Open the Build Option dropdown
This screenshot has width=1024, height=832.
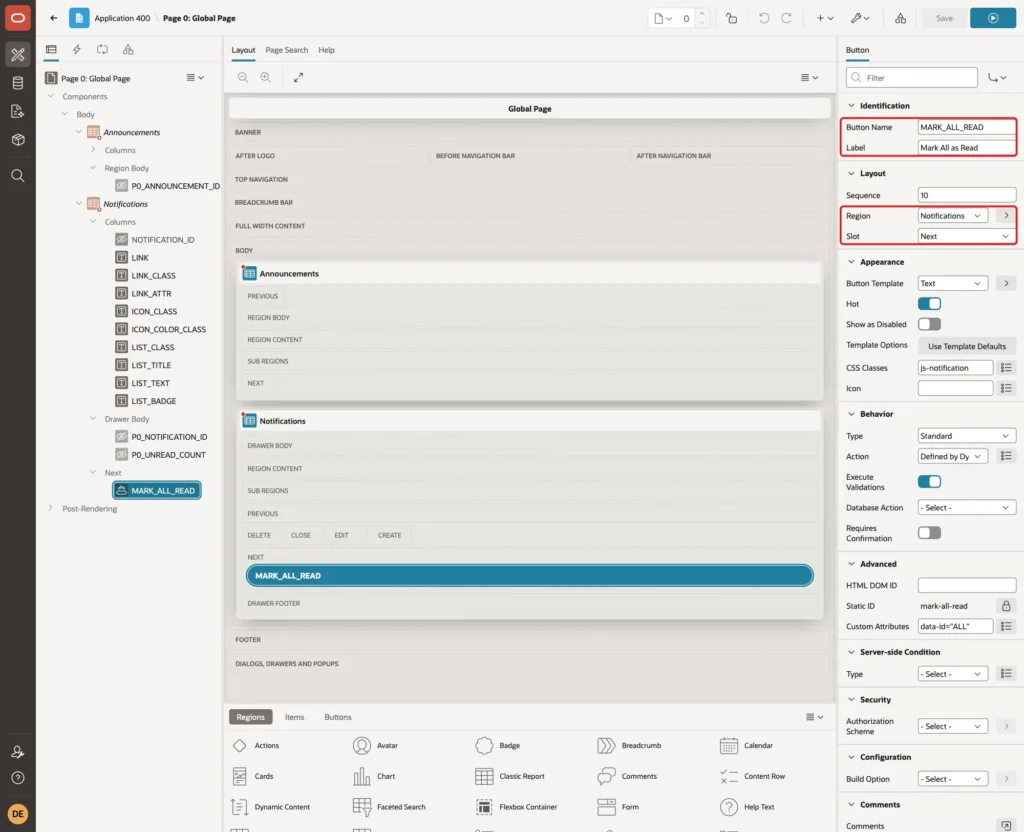click(x=952, y=779)
